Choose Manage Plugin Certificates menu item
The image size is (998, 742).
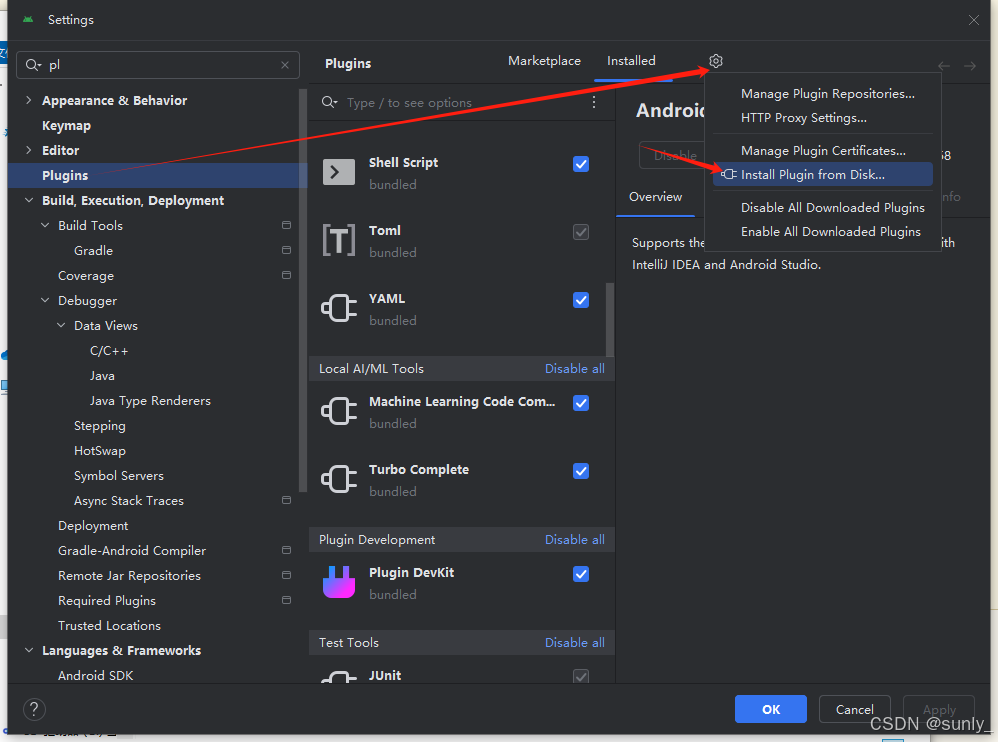(822, 151)
